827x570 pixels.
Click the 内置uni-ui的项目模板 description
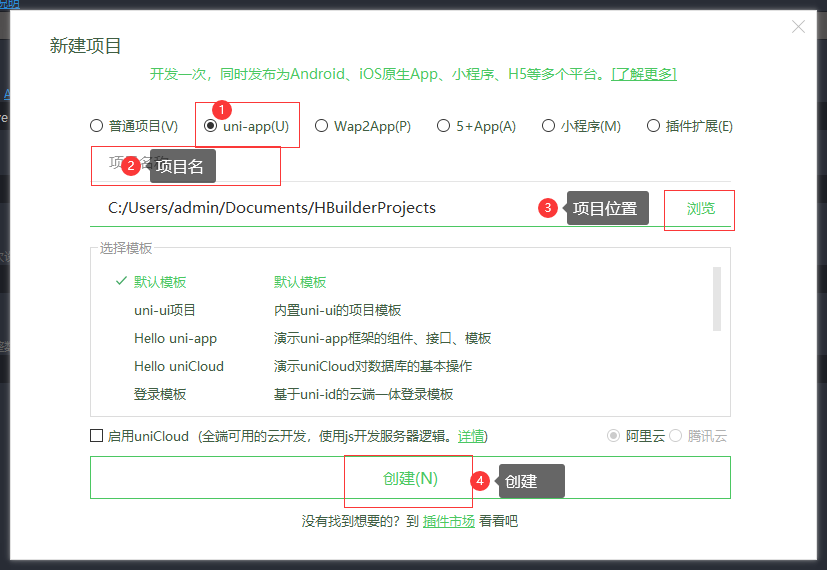point(338,310)
